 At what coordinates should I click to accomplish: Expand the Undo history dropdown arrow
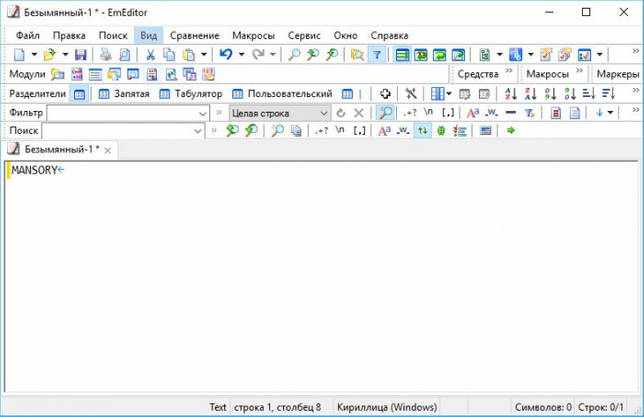tap(242, 54)
